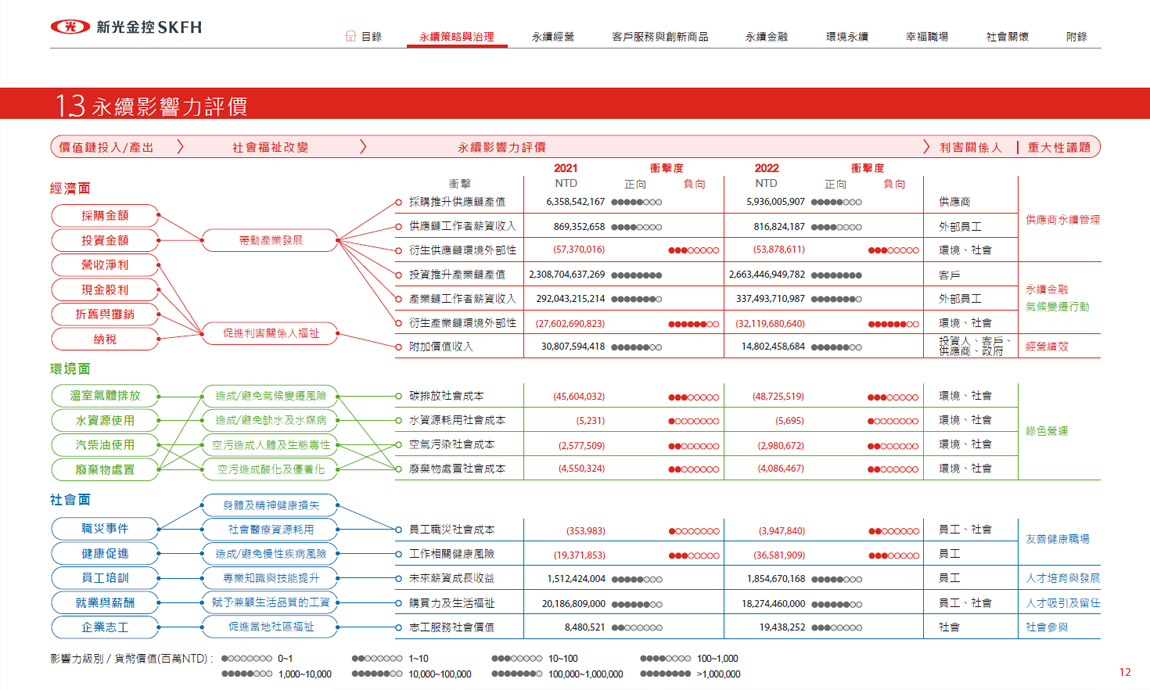
Task: Select the 溫室氣體排放 box
Action: 104,396
